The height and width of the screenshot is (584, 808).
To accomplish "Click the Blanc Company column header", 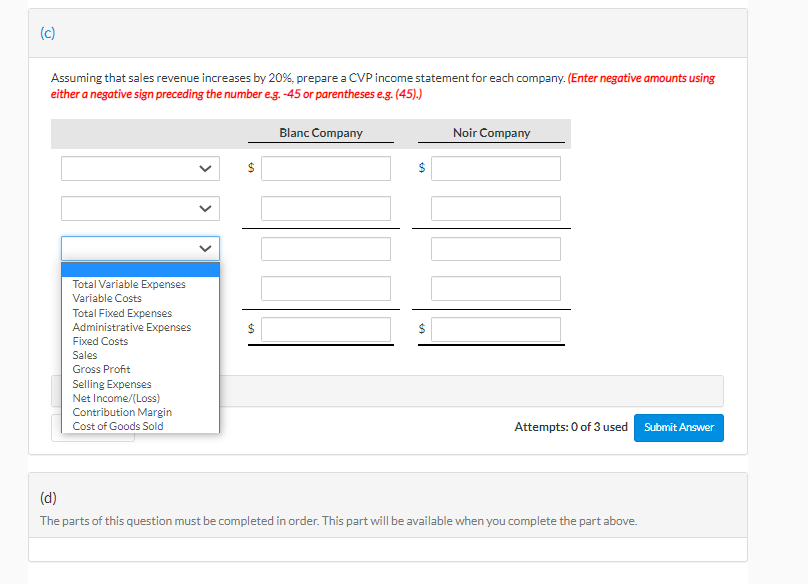I will (320, 132).
